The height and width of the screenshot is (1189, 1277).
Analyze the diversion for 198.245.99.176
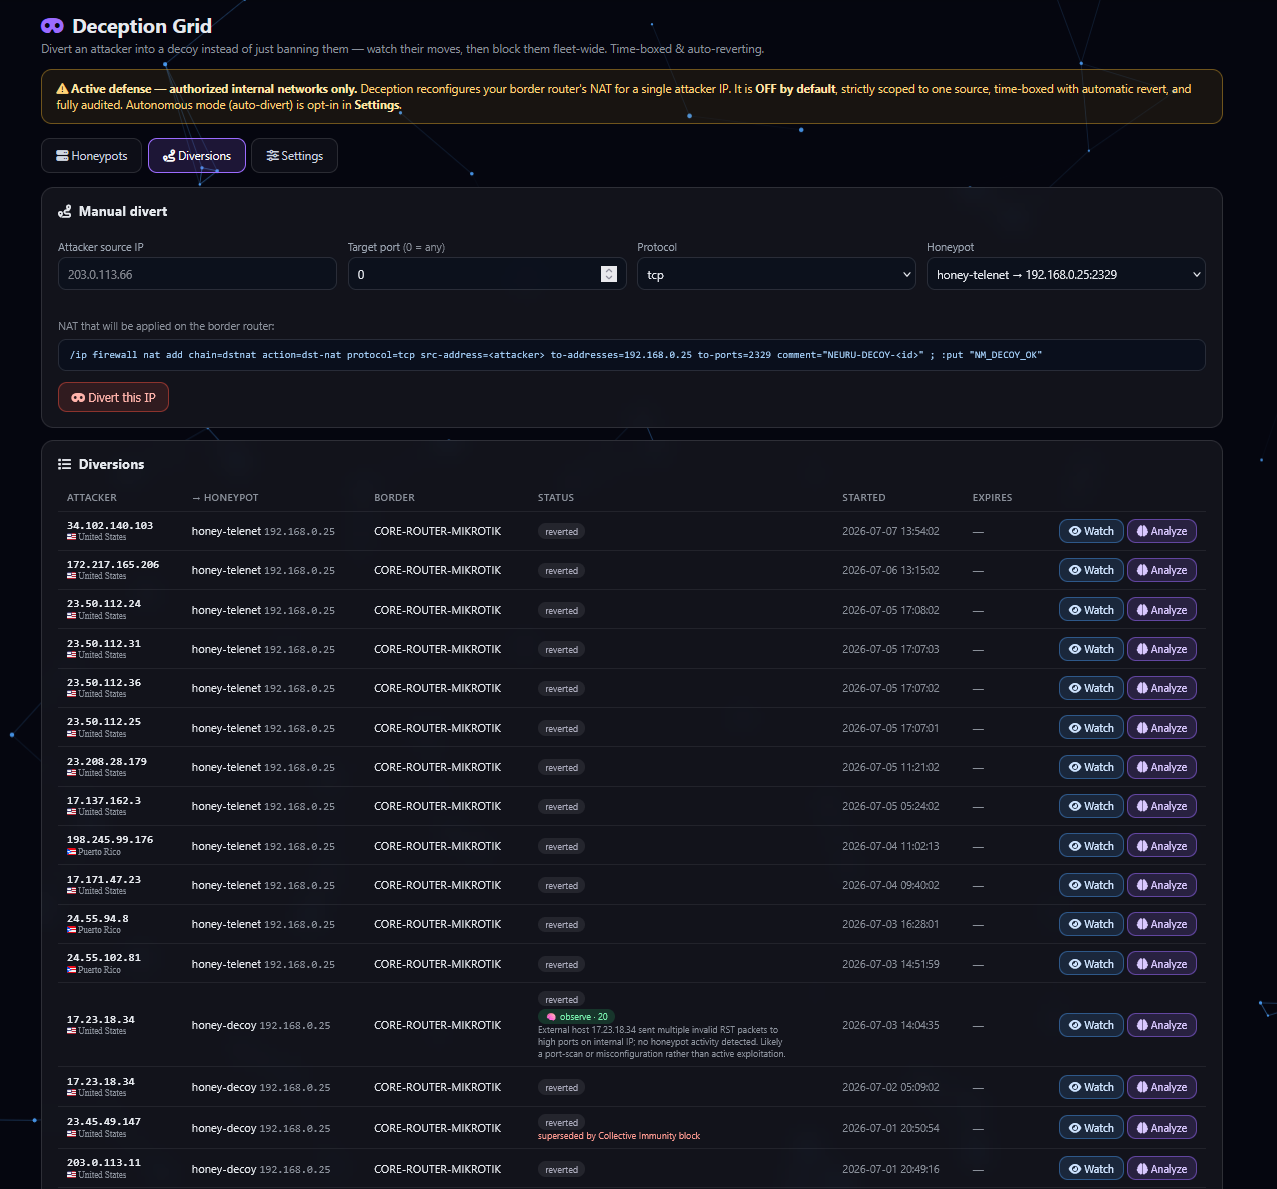[x=1162, y=846]
